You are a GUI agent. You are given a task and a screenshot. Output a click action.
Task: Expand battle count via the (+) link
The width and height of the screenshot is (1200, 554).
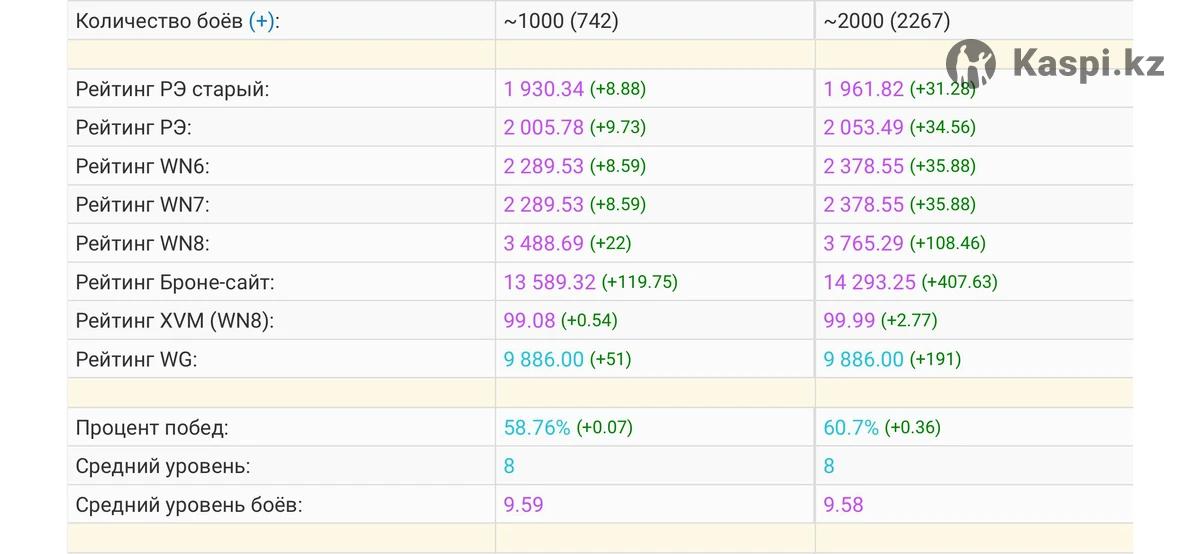pyautogui.click(x=260, y=21)
